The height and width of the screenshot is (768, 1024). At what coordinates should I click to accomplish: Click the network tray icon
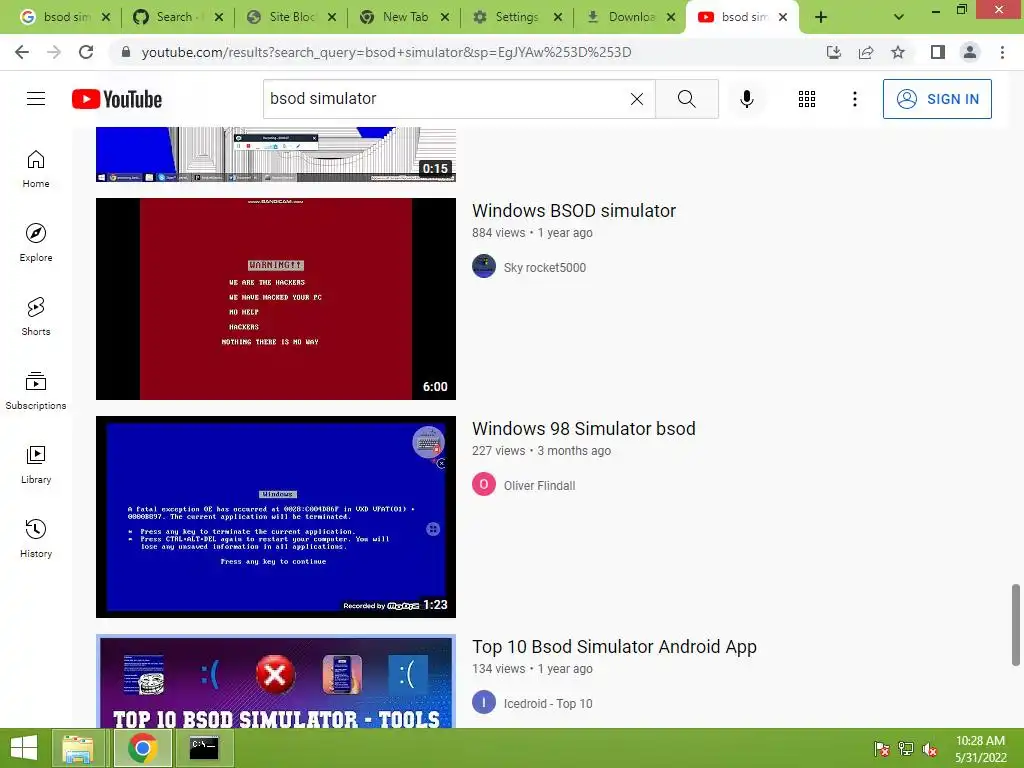click(906, 749)
